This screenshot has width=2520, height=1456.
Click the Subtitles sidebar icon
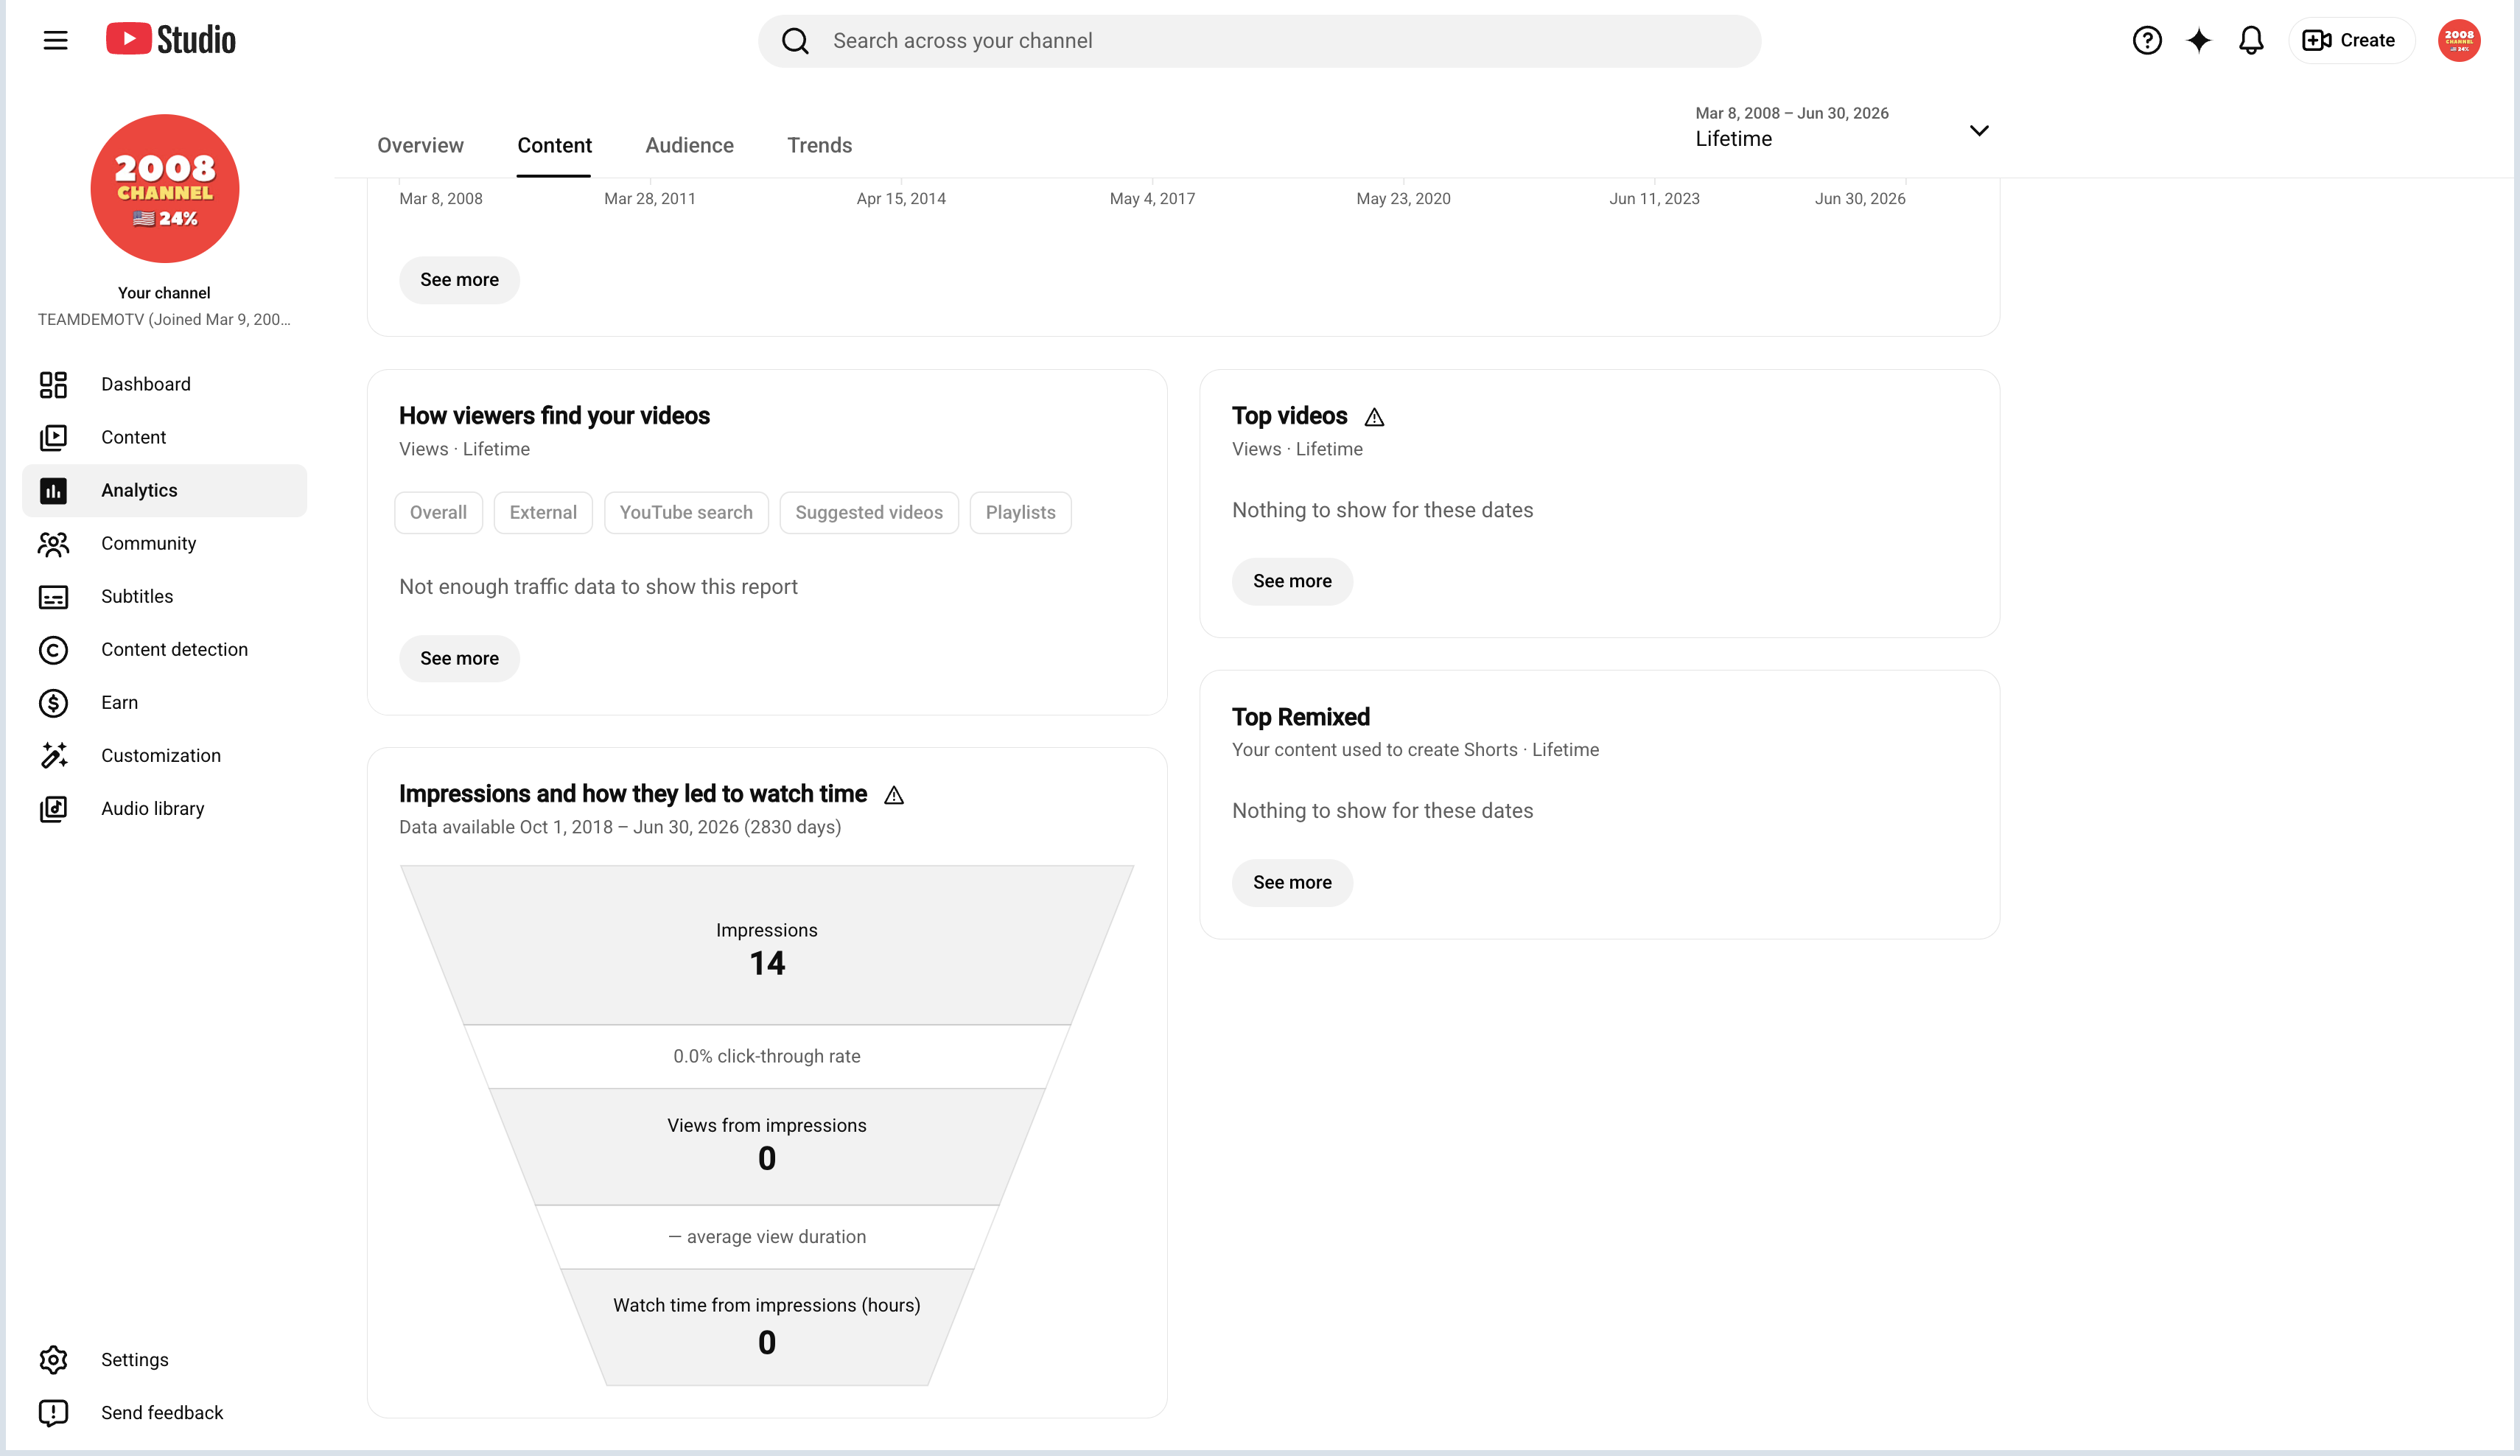(53, 596)
